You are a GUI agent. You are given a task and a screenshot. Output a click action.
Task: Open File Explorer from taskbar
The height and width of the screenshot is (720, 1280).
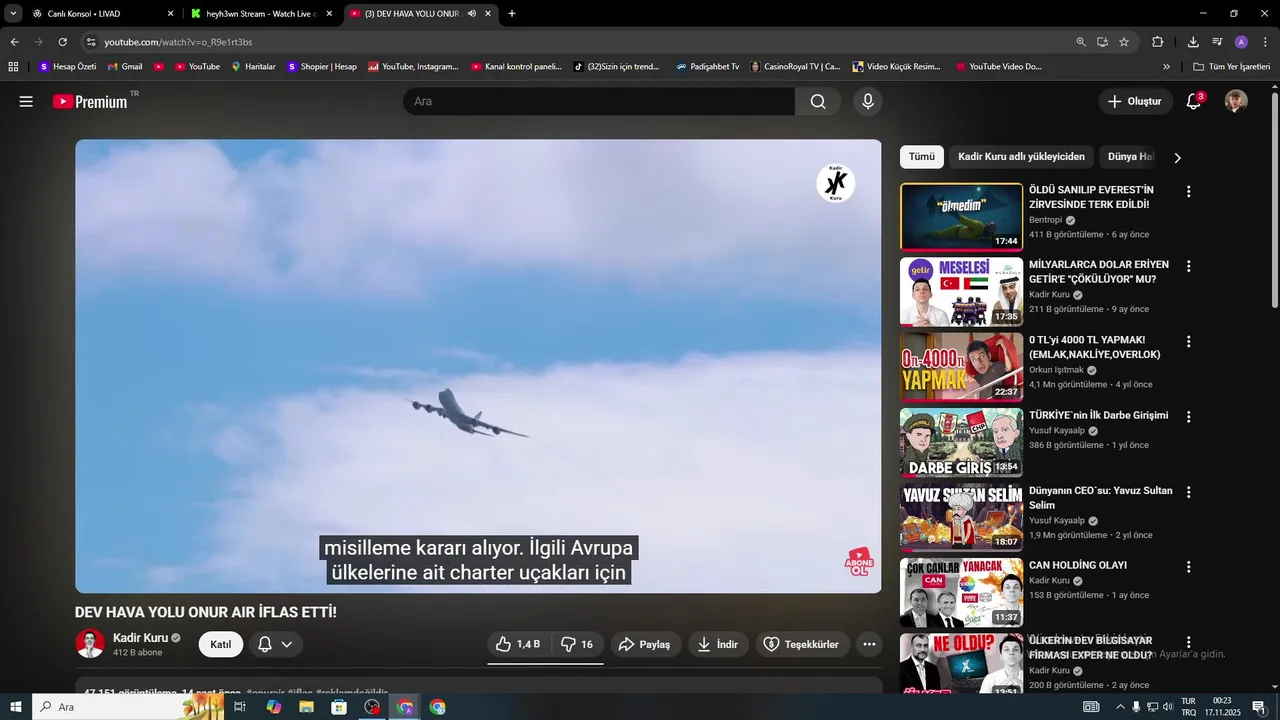tap(306, 707)
